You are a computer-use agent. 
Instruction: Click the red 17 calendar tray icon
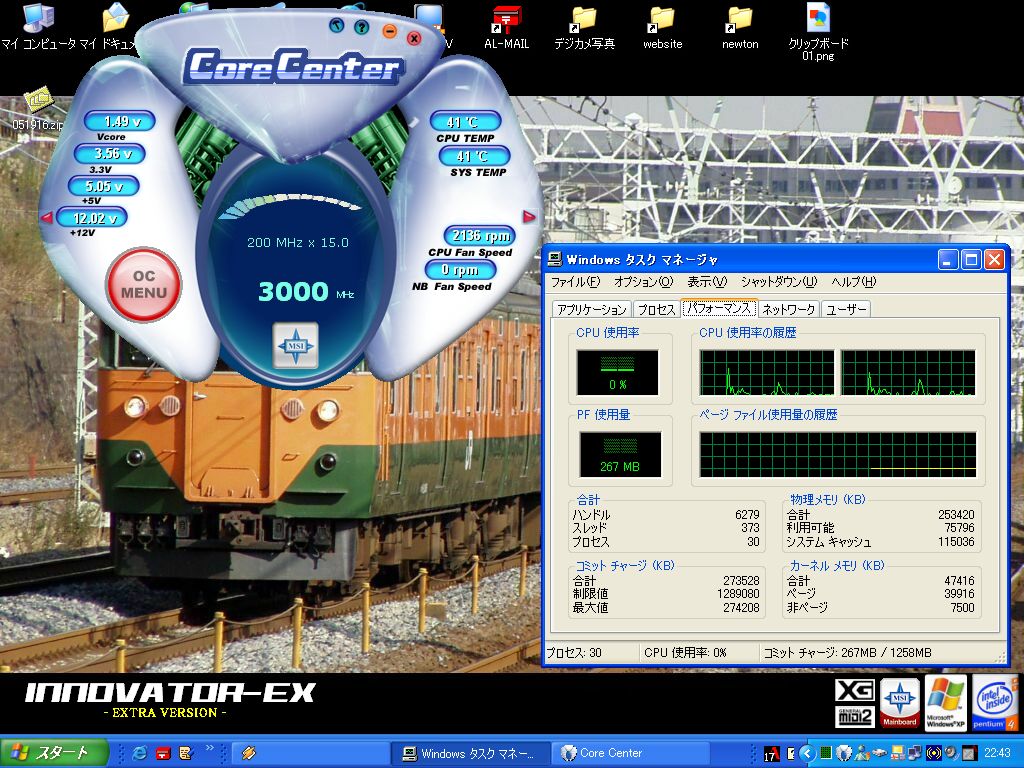771,754
